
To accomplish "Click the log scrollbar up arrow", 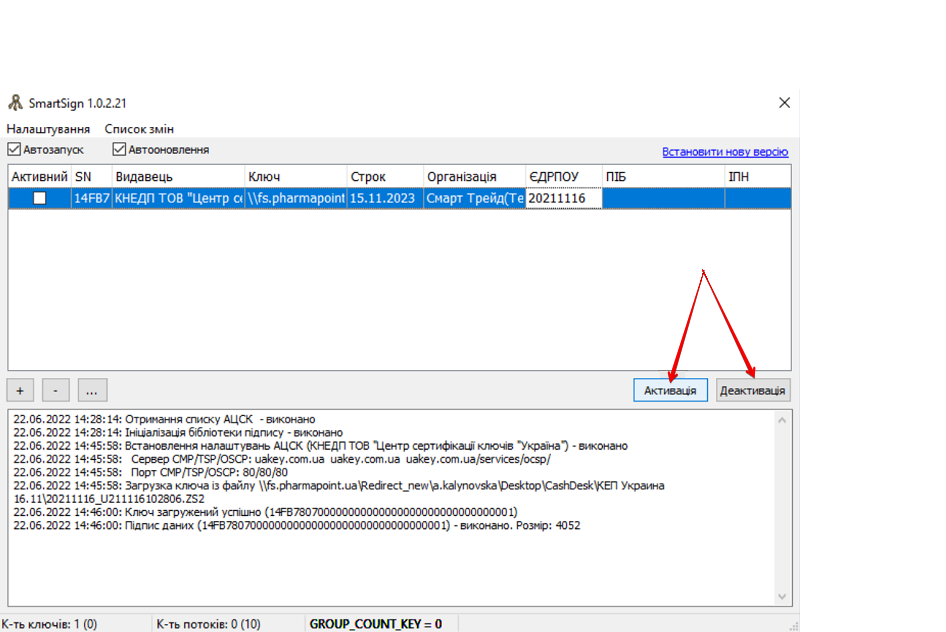I will (783, 421).
